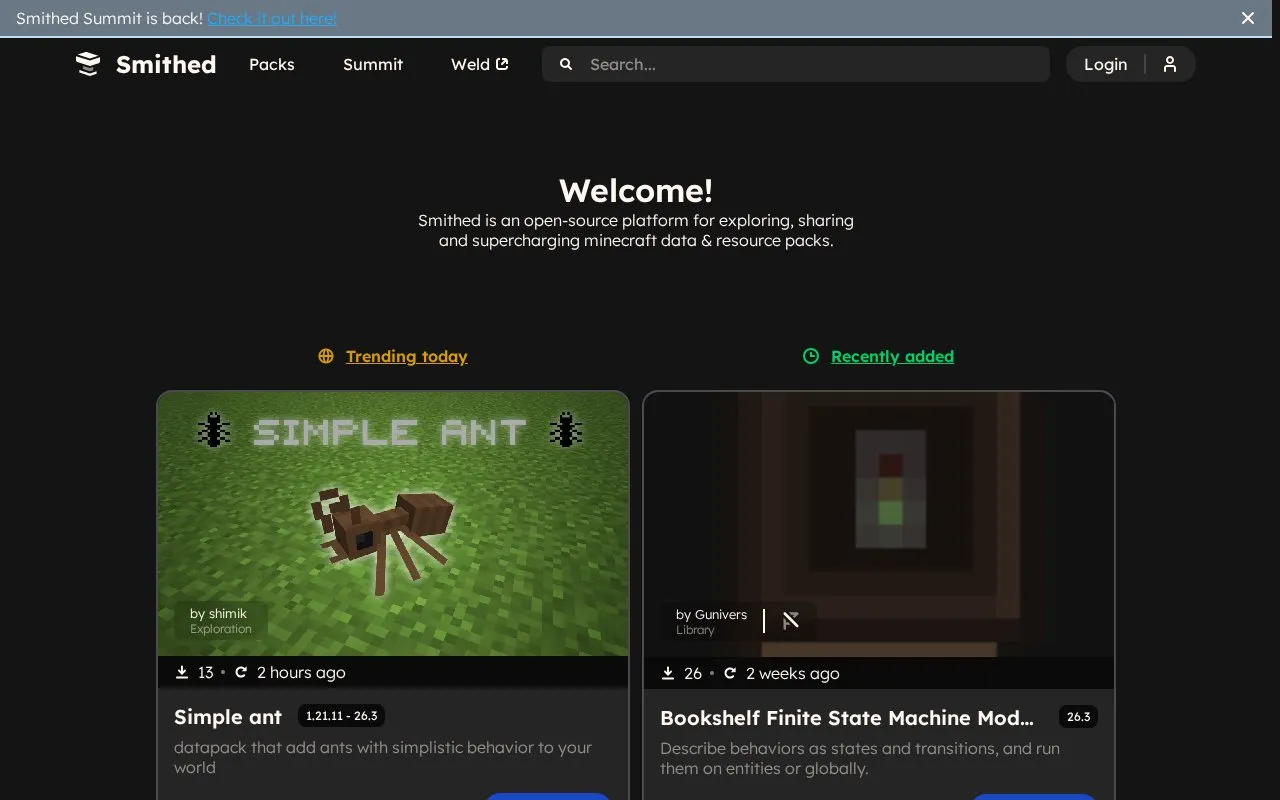
Task: Follow the Check it out here! link
Action: (x=272, y=18)
